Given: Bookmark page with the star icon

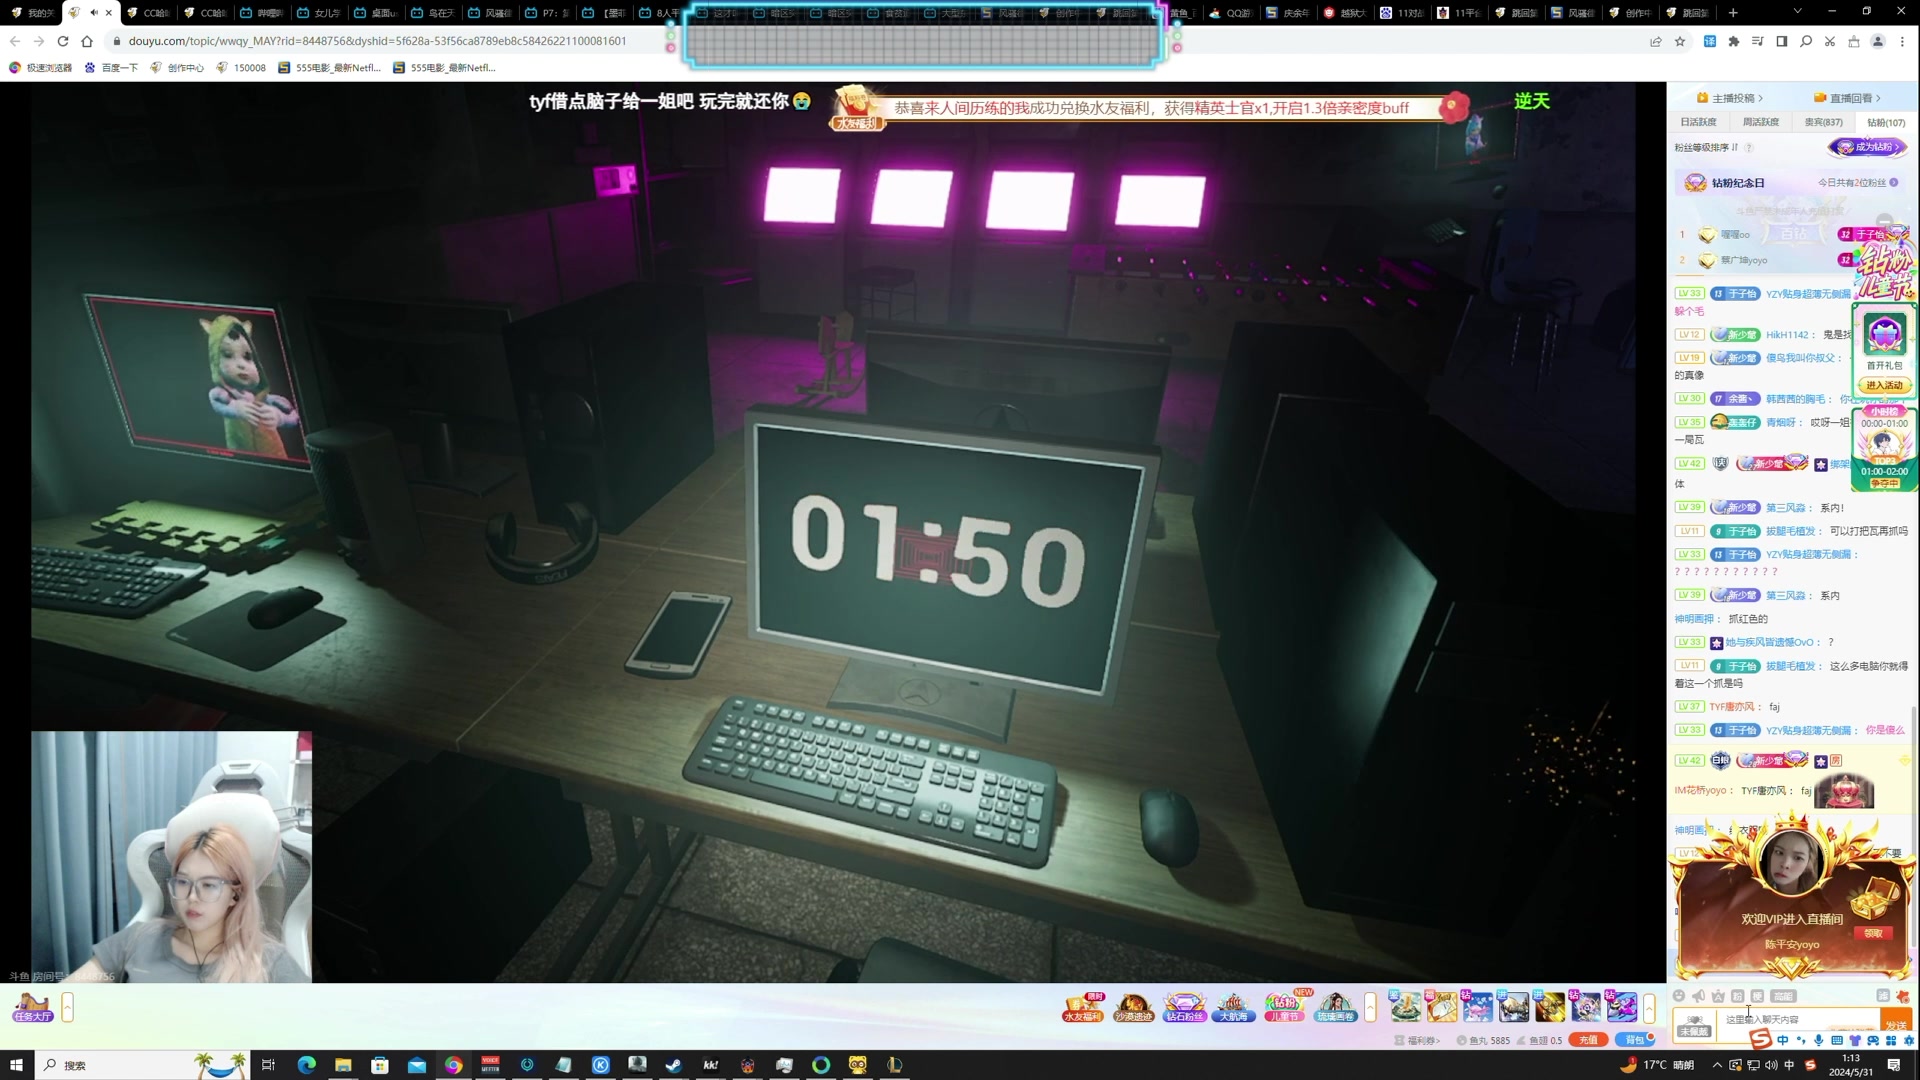Looking at the screenshot, I should click(x=1680, y=41).
